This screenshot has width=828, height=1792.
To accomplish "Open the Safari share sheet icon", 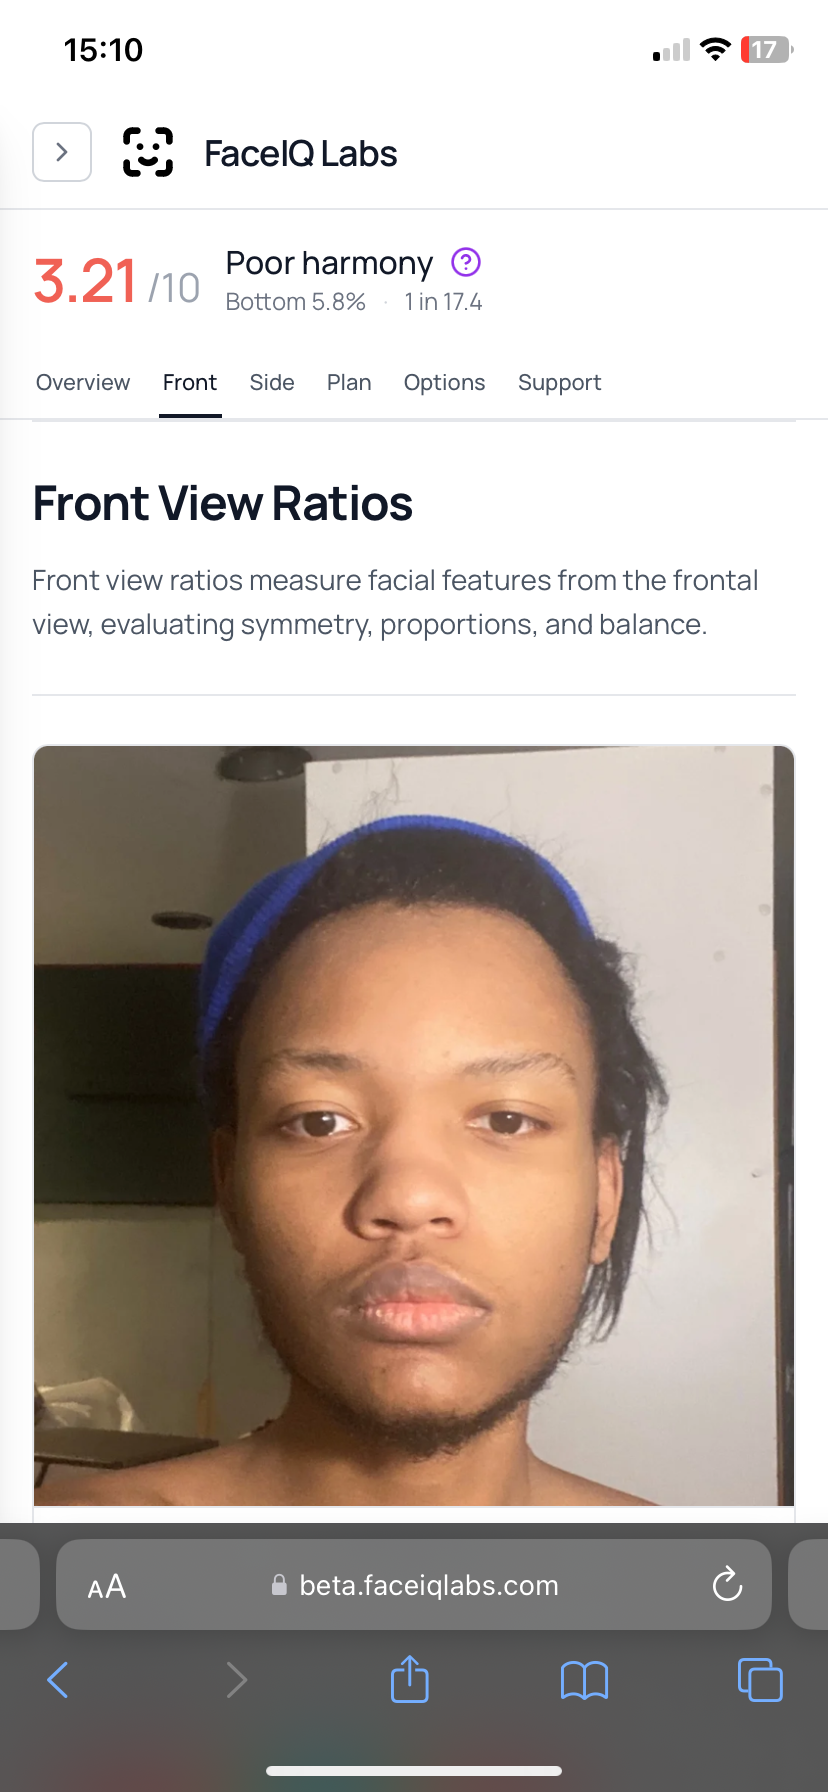I will pyautogui.click(x=410, y=1678).
